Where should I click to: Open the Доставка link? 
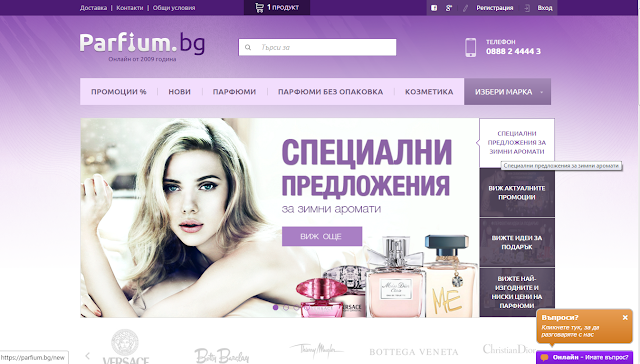[93, 8]
